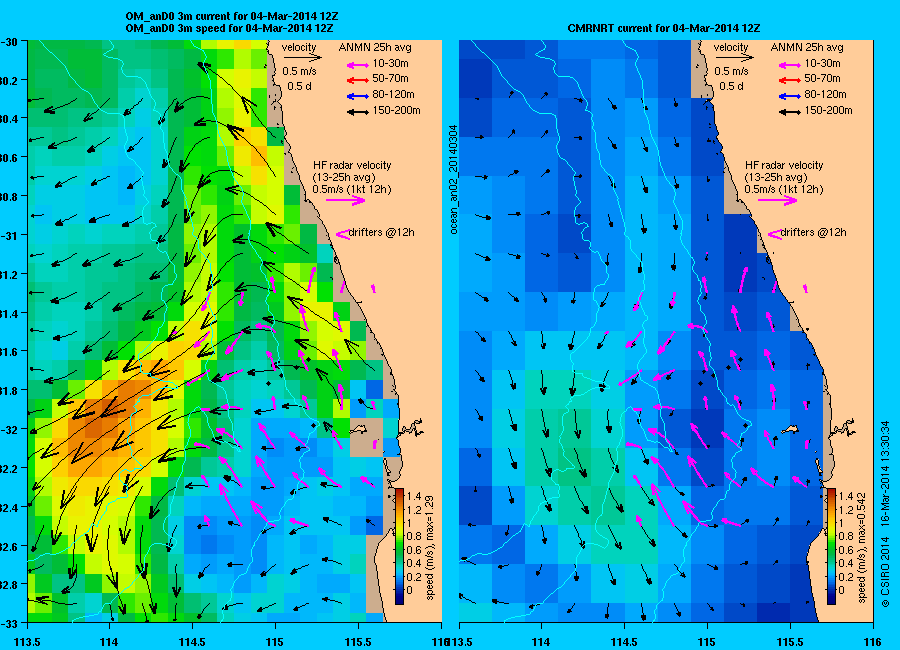Click the '116' longitude label at far right
Screen dimensions: 900x650
tap(872, 641)
